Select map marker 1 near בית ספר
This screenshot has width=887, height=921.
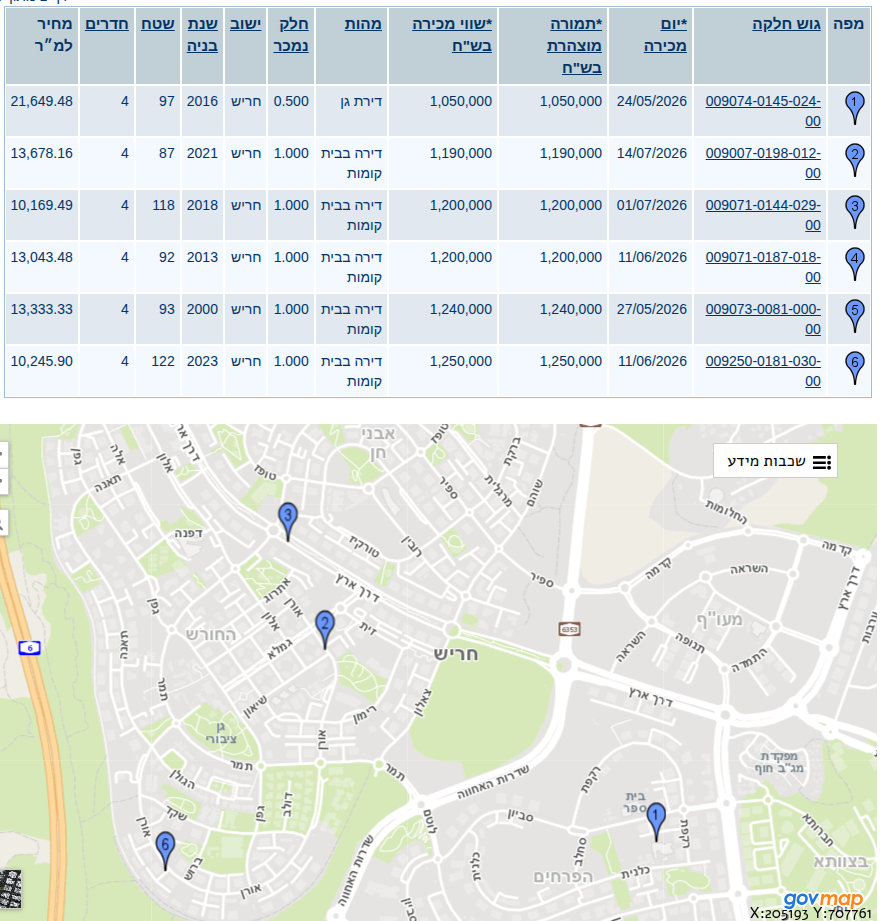coord(656,822)
